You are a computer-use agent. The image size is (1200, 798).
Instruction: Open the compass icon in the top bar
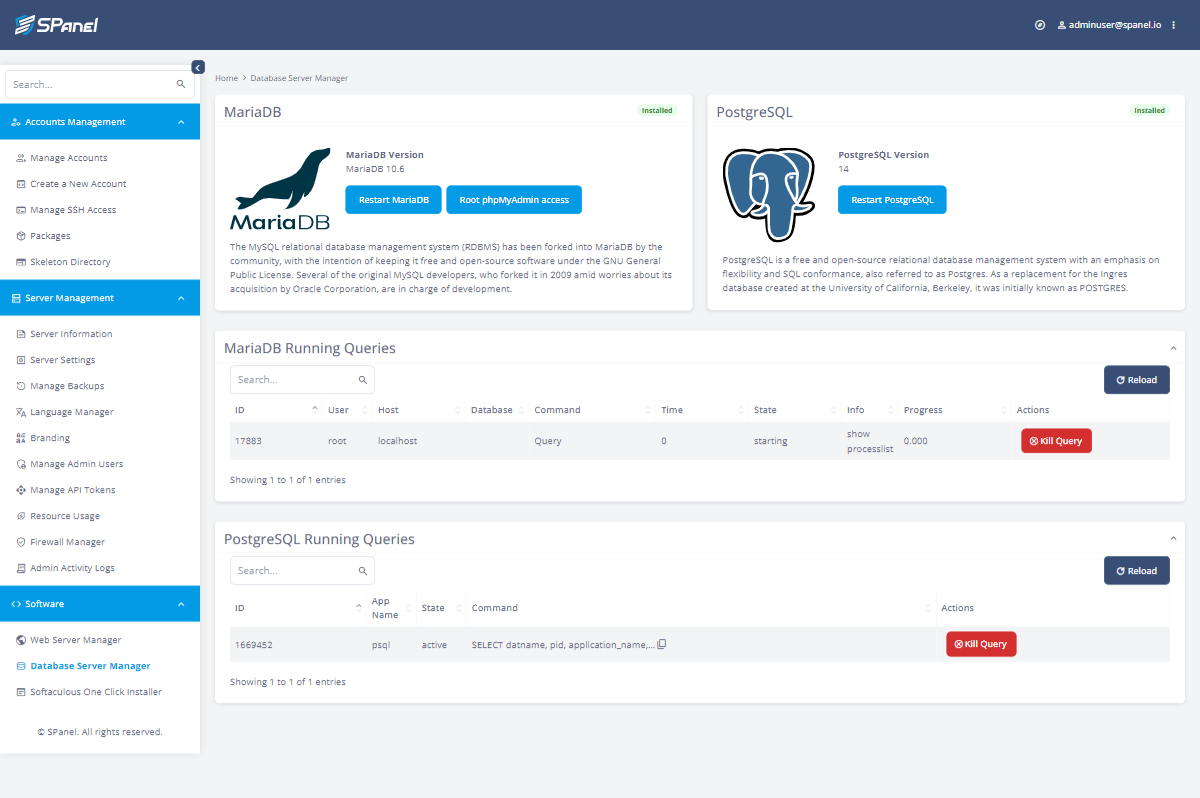point(1038,24)
